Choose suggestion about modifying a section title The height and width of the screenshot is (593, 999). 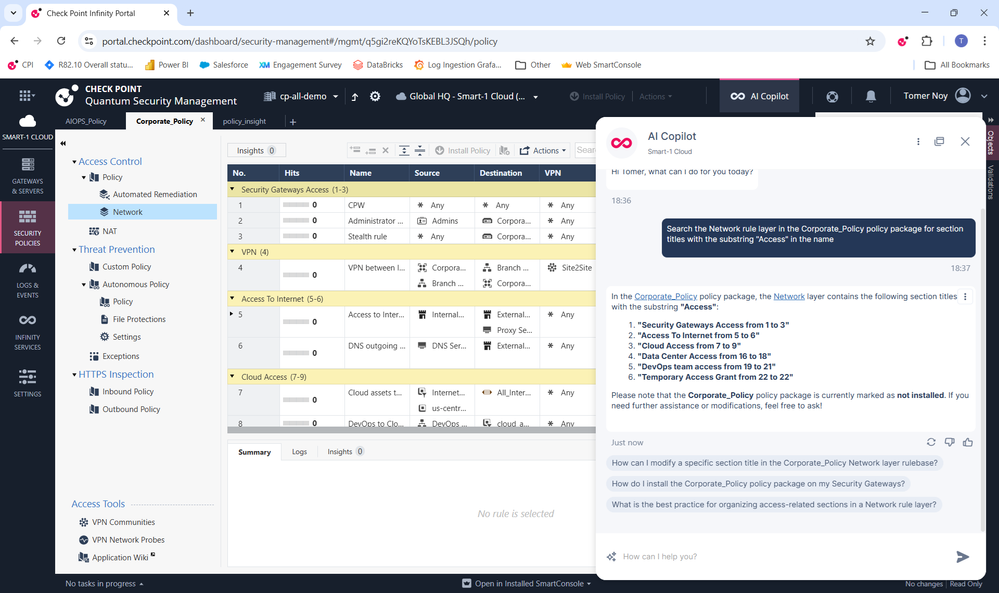coord(775,463)
